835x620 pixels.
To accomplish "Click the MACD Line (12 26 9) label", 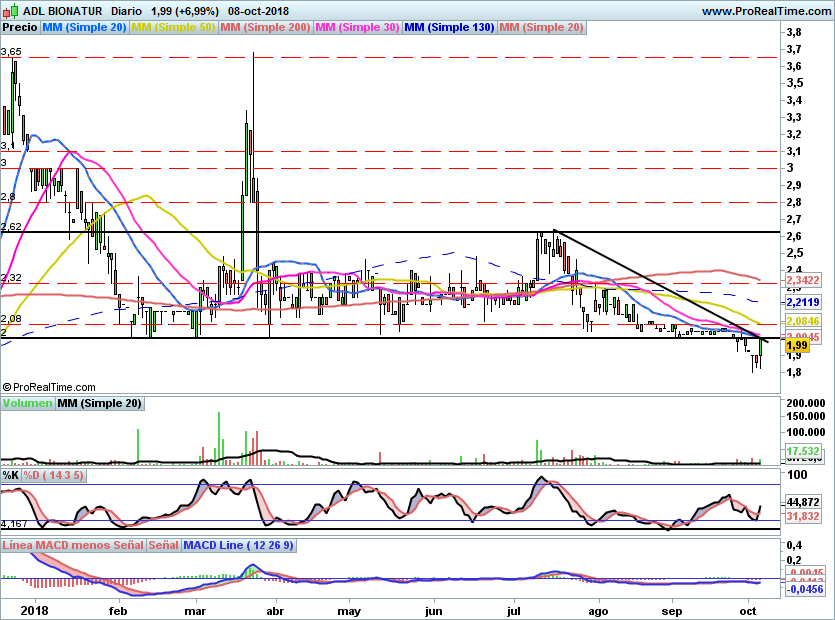I will [x=238, y=545].
